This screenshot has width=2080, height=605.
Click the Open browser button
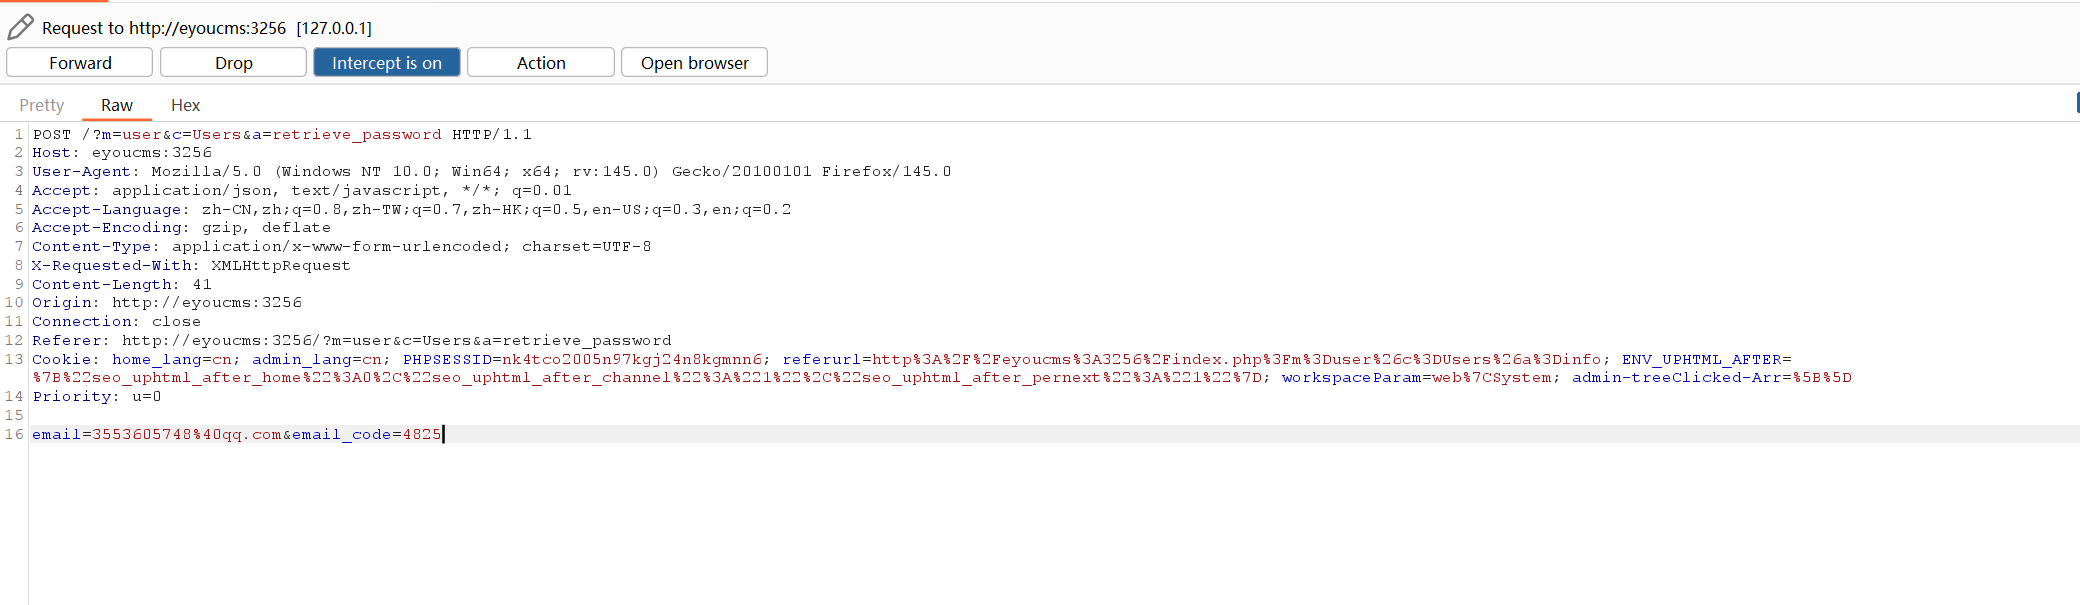tap(694, 62)
